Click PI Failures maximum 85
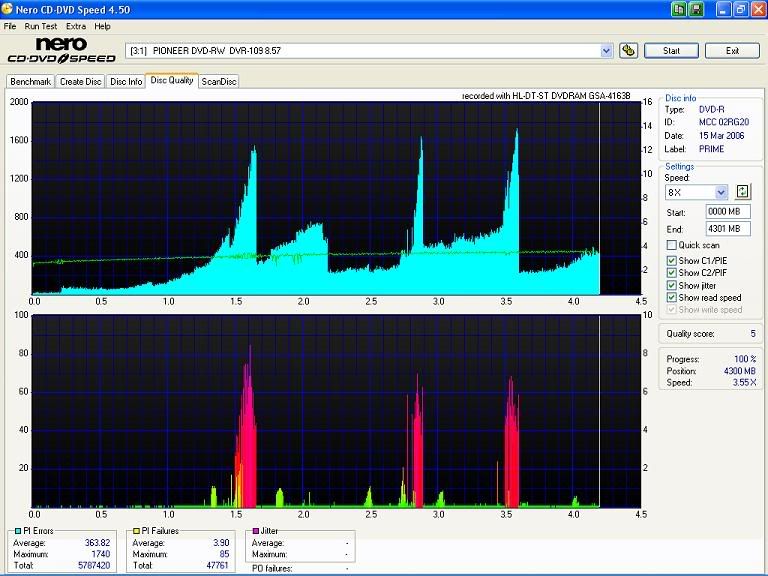This screenshot has width=768, height=576. click(x=224, y=554)
